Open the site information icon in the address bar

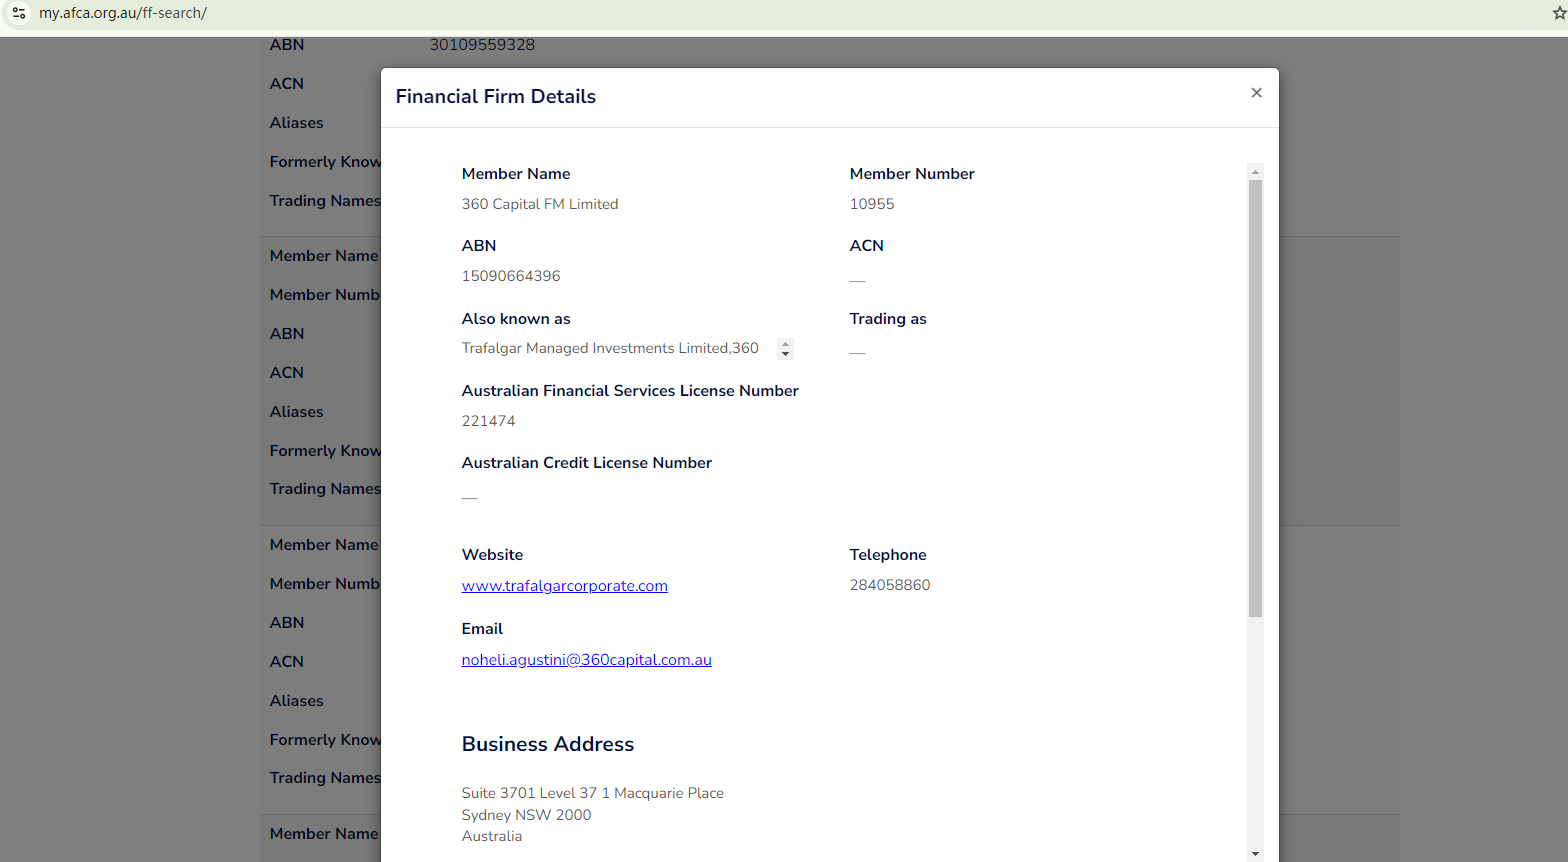[x=19, y=13]
